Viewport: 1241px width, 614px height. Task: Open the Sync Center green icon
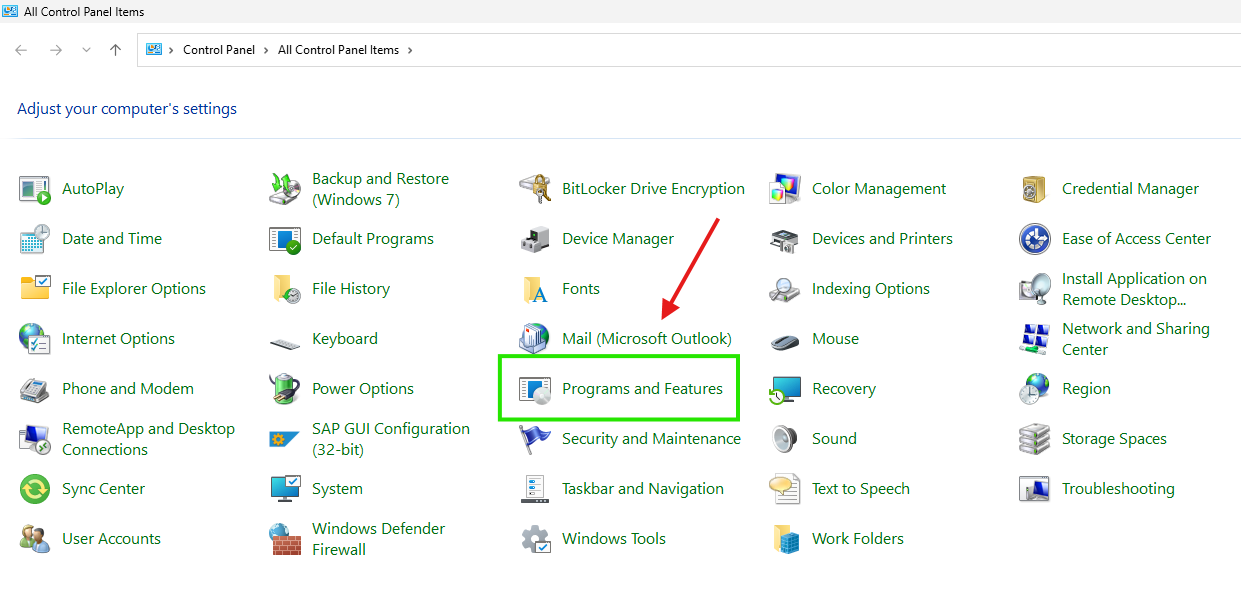pyautogui.click(x=35, y=489)
